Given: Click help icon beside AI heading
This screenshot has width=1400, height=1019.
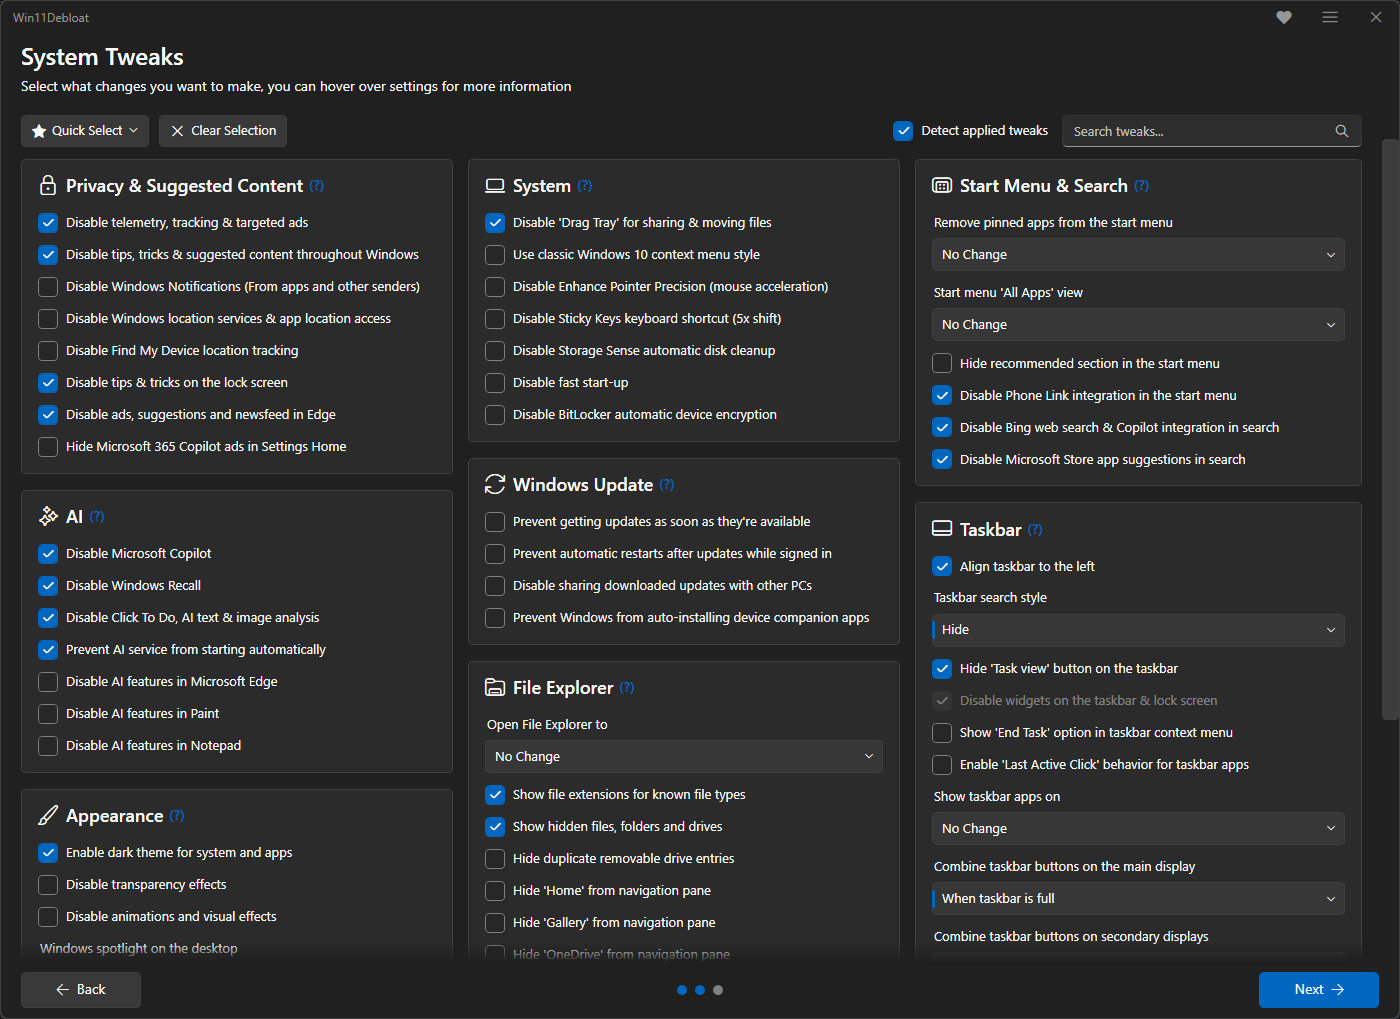Looking at the screenshot, I should [x=97, y=517].
